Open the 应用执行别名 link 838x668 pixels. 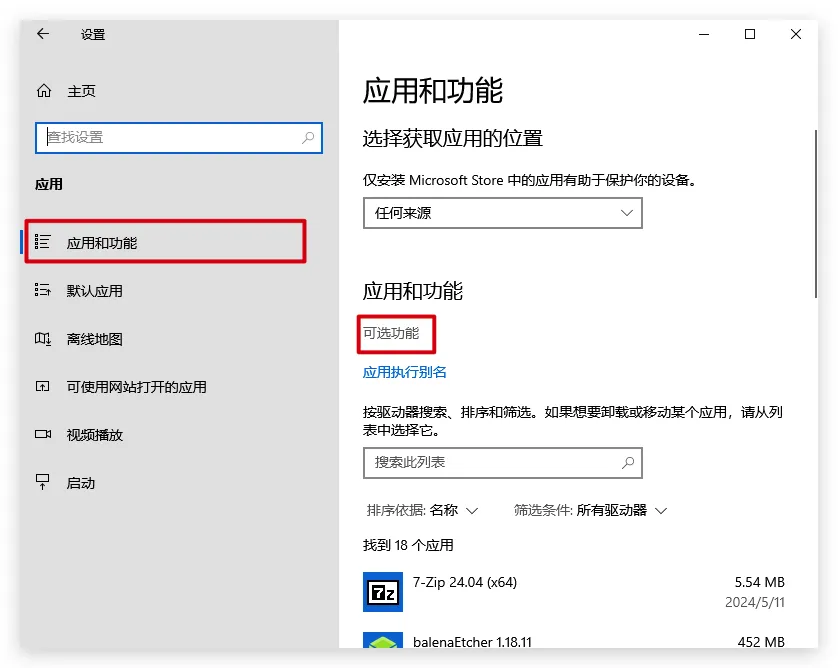point(405,372)
